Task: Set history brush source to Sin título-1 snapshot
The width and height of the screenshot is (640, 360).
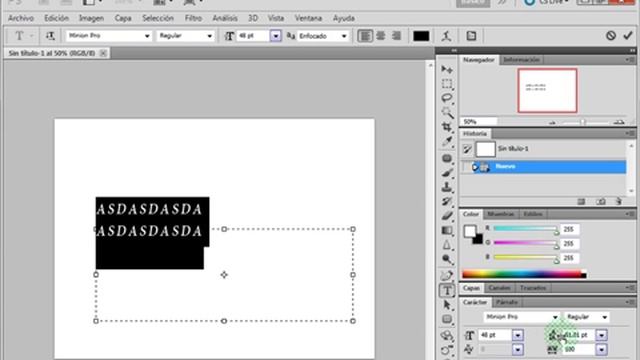Action: tap(468, 149)
